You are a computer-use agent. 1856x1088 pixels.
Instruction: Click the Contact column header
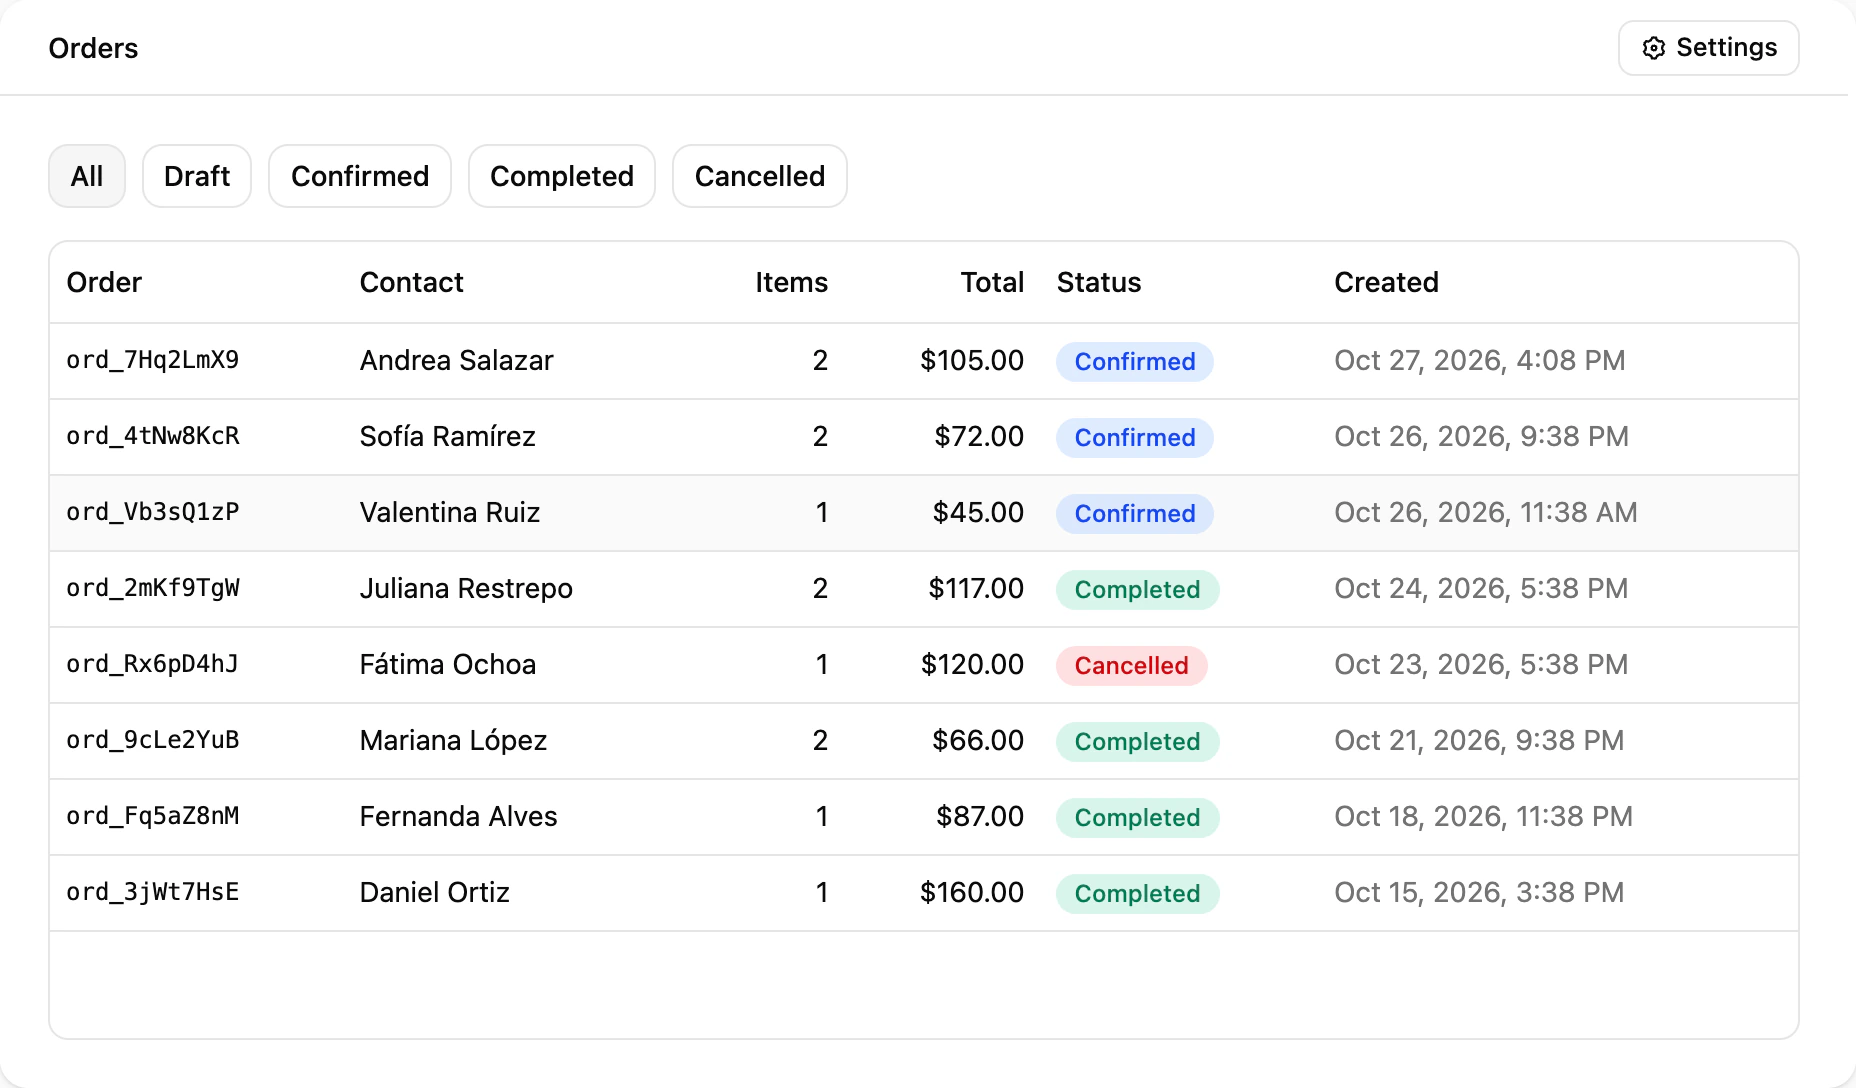point(412,282)
